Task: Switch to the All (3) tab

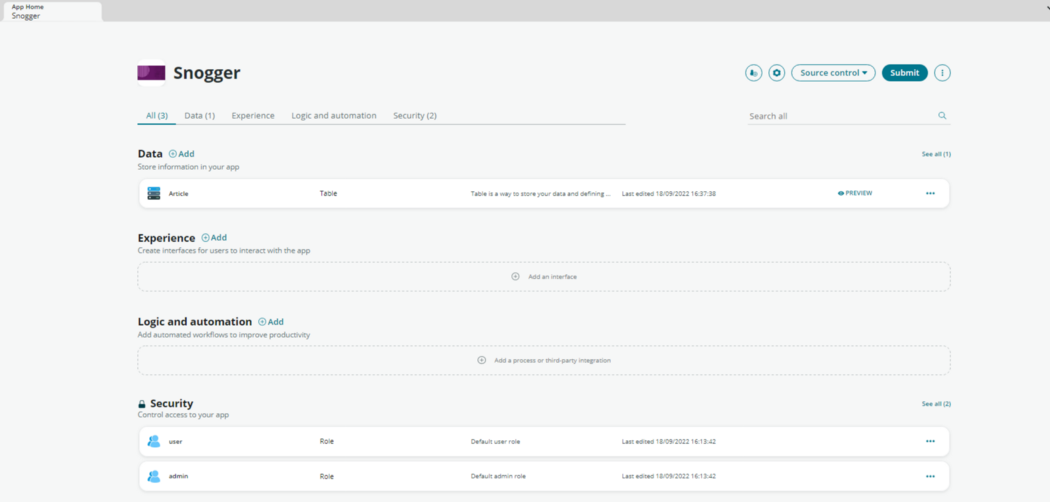Action: click(x=157, y=116)
